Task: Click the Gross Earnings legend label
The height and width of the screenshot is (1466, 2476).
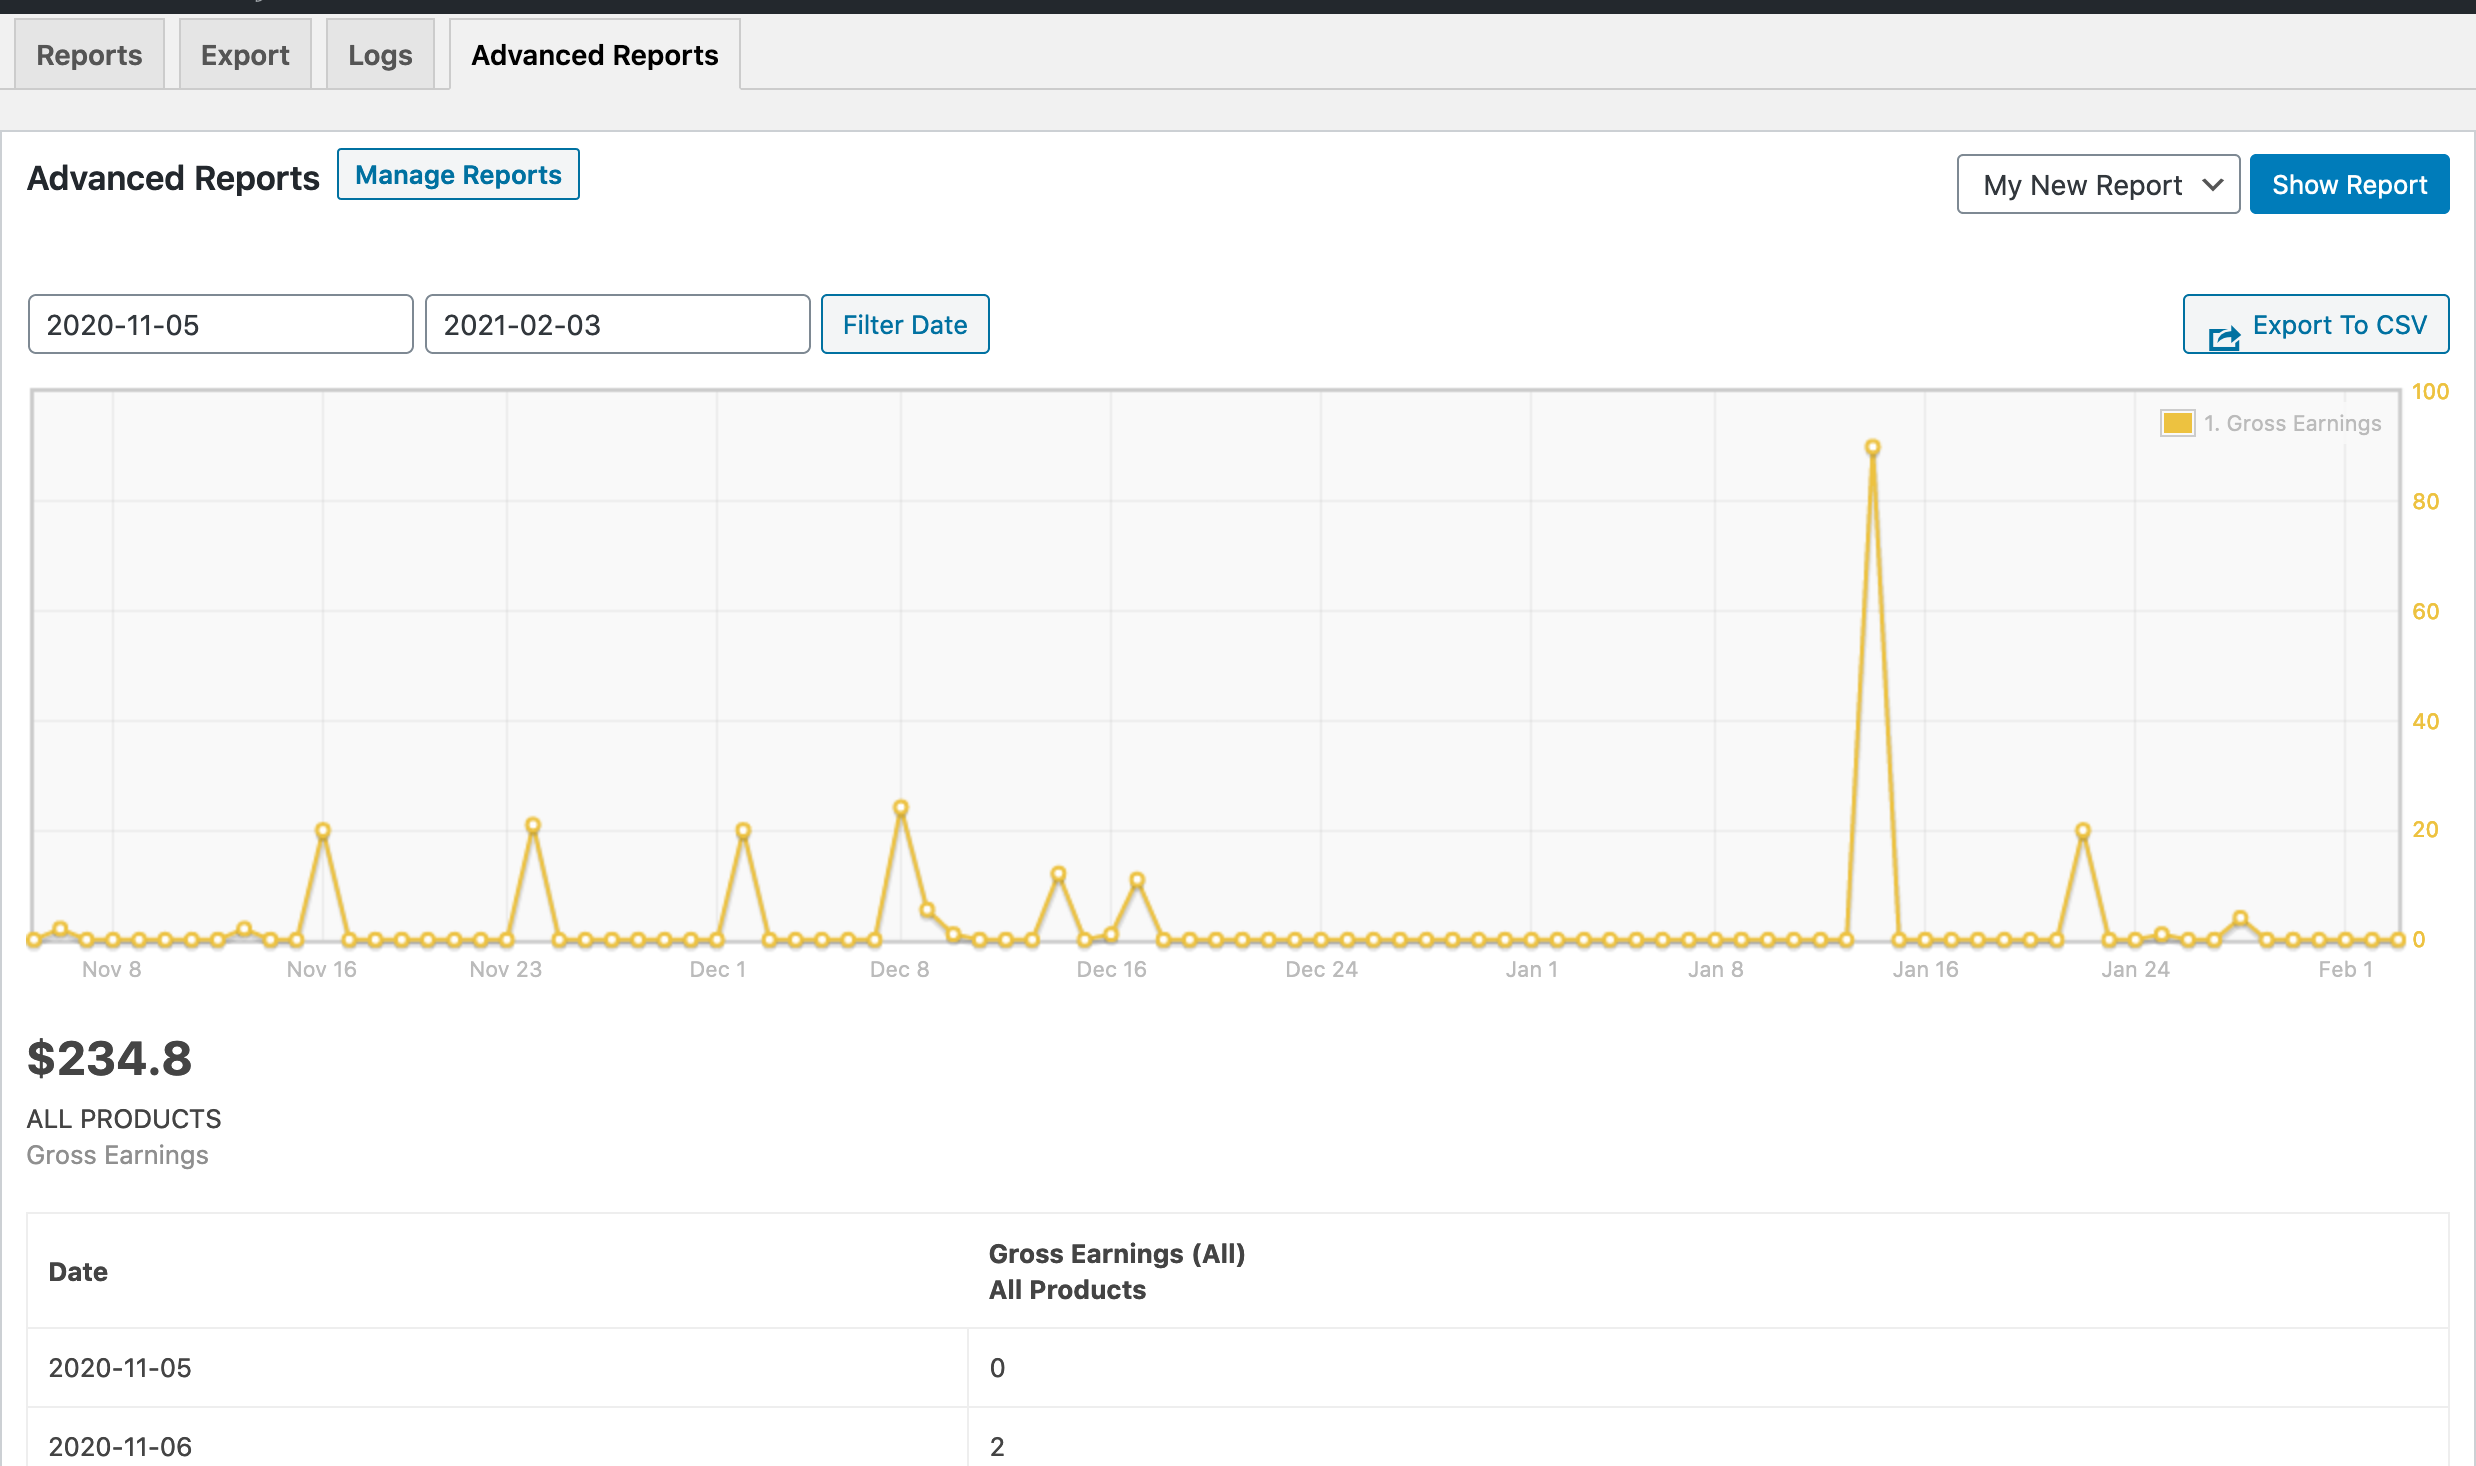Action: coord(2293,423)
